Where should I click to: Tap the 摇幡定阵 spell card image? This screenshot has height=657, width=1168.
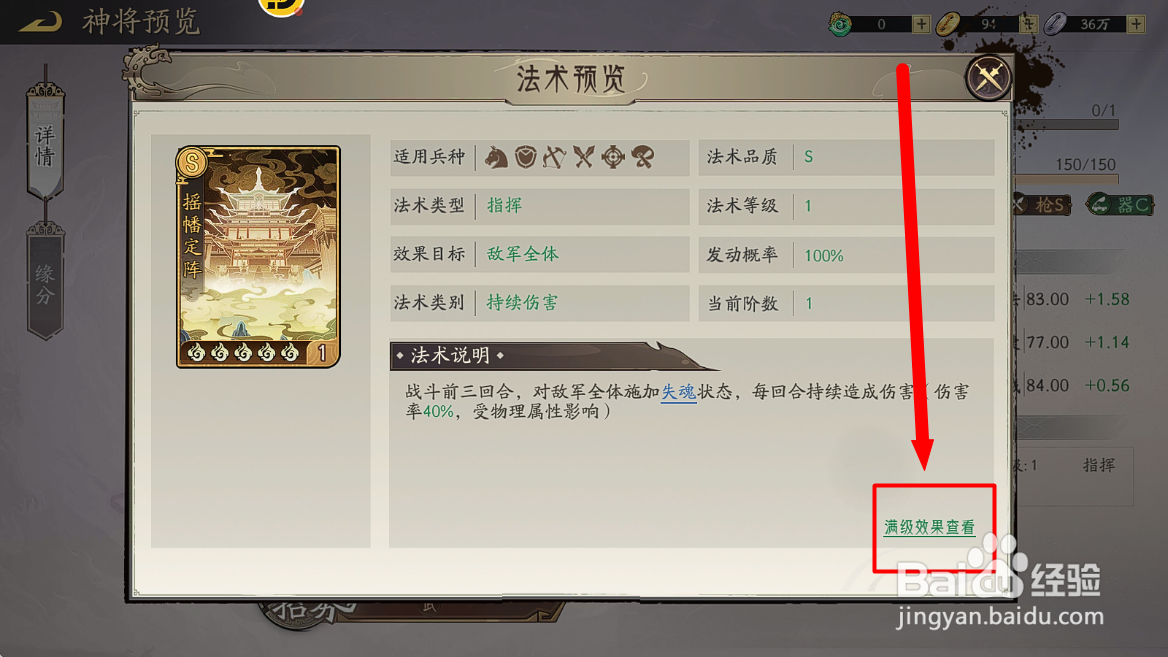258,256
